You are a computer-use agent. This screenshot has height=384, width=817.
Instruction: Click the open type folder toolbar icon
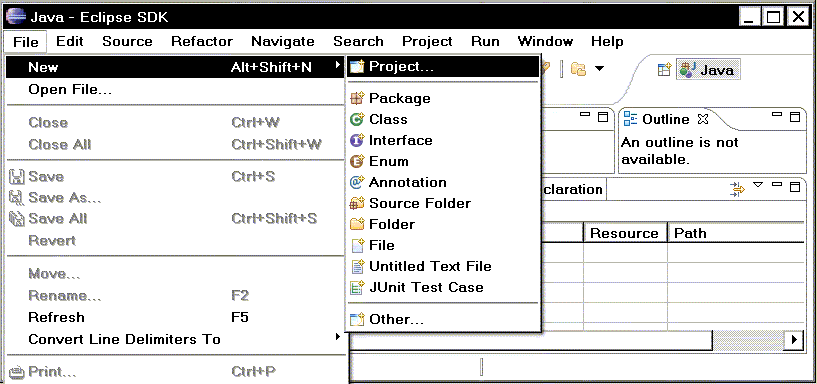(x=578, y=69)
